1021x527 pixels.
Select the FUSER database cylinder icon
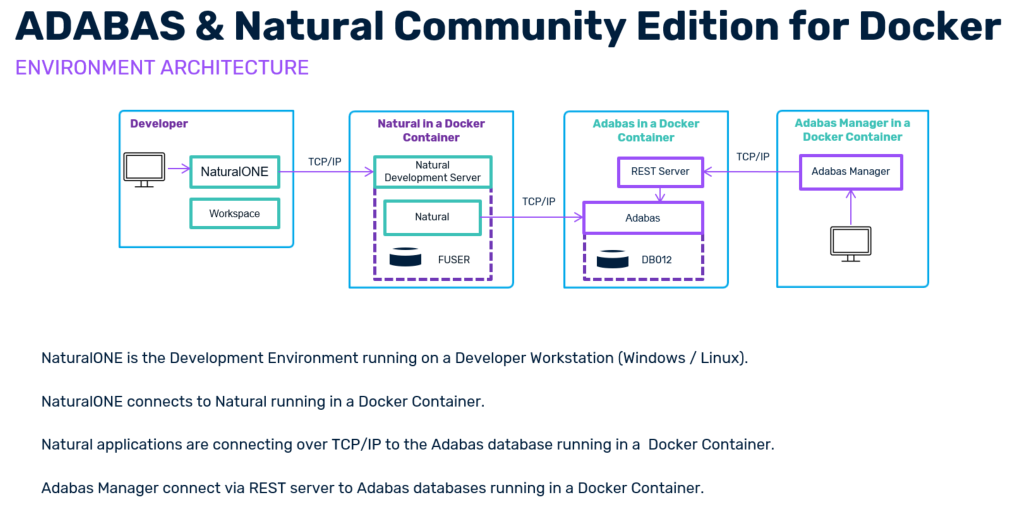click(x=405, y=259)
